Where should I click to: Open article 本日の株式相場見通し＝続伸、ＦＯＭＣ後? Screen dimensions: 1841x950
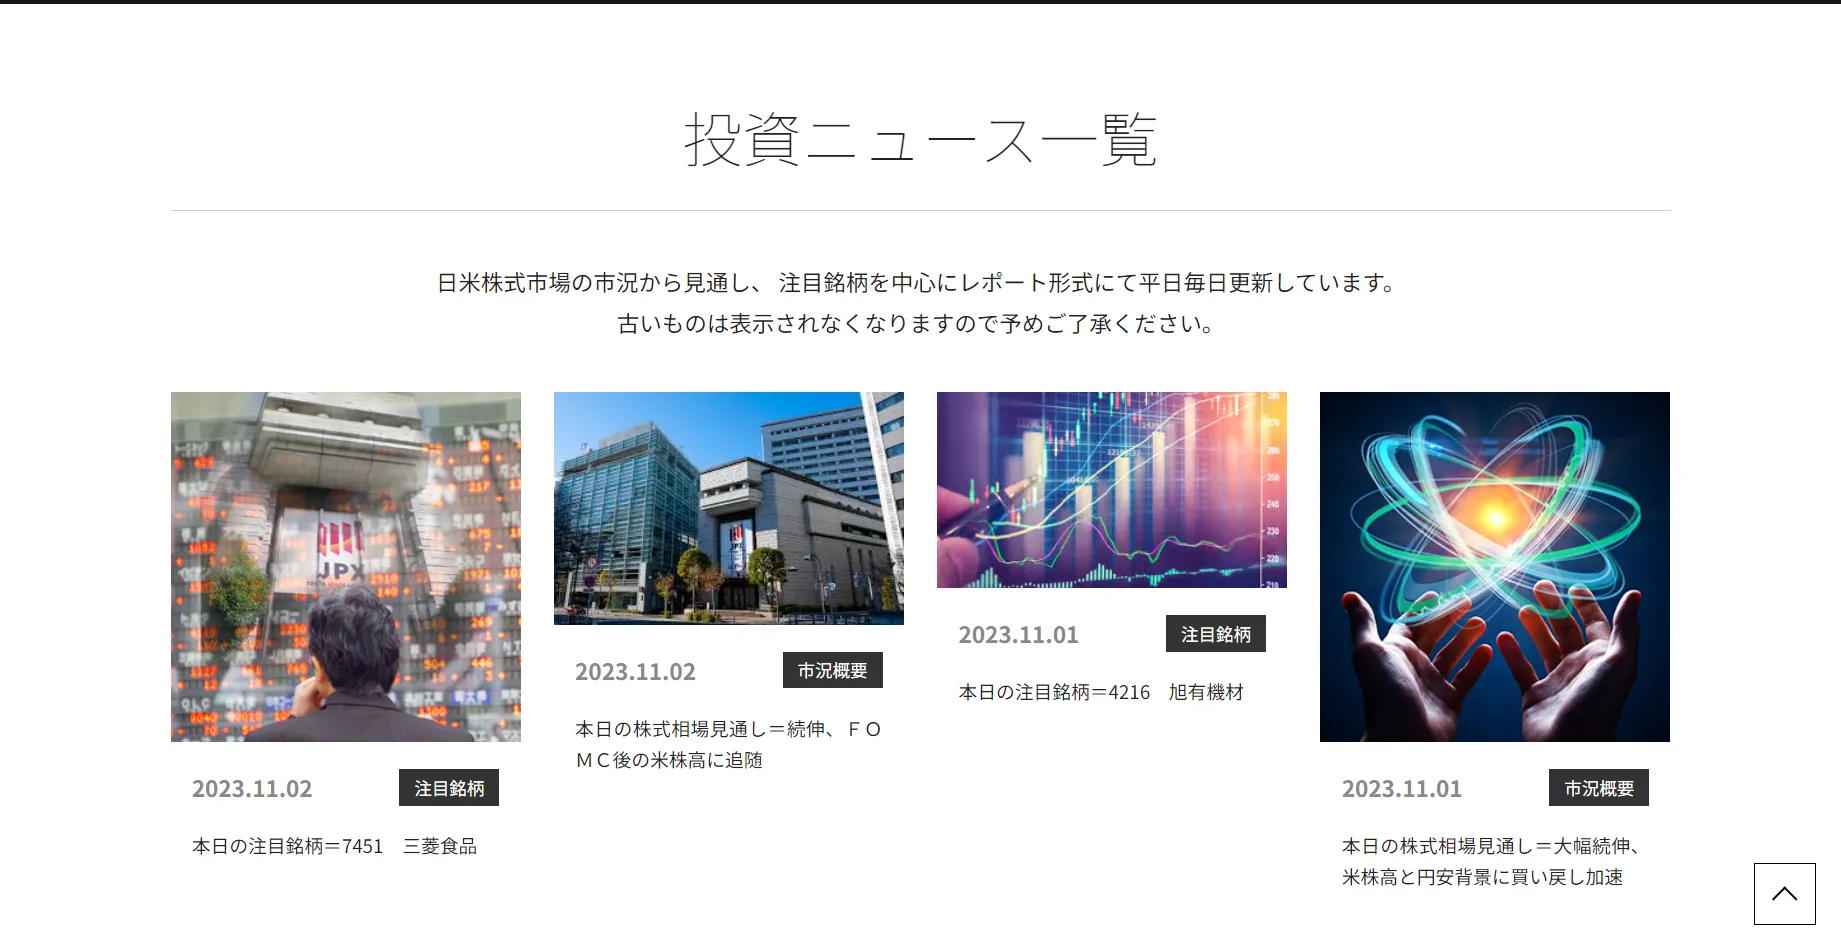(728, 744)
